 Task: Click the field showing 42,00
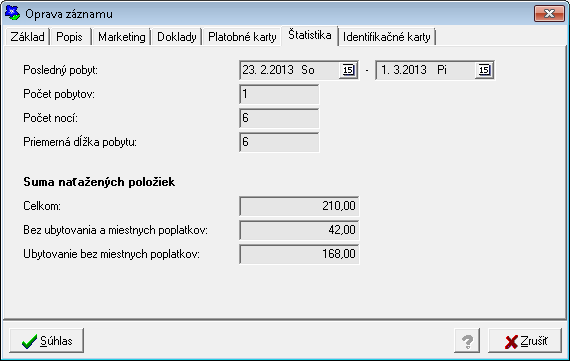[299, 230]
